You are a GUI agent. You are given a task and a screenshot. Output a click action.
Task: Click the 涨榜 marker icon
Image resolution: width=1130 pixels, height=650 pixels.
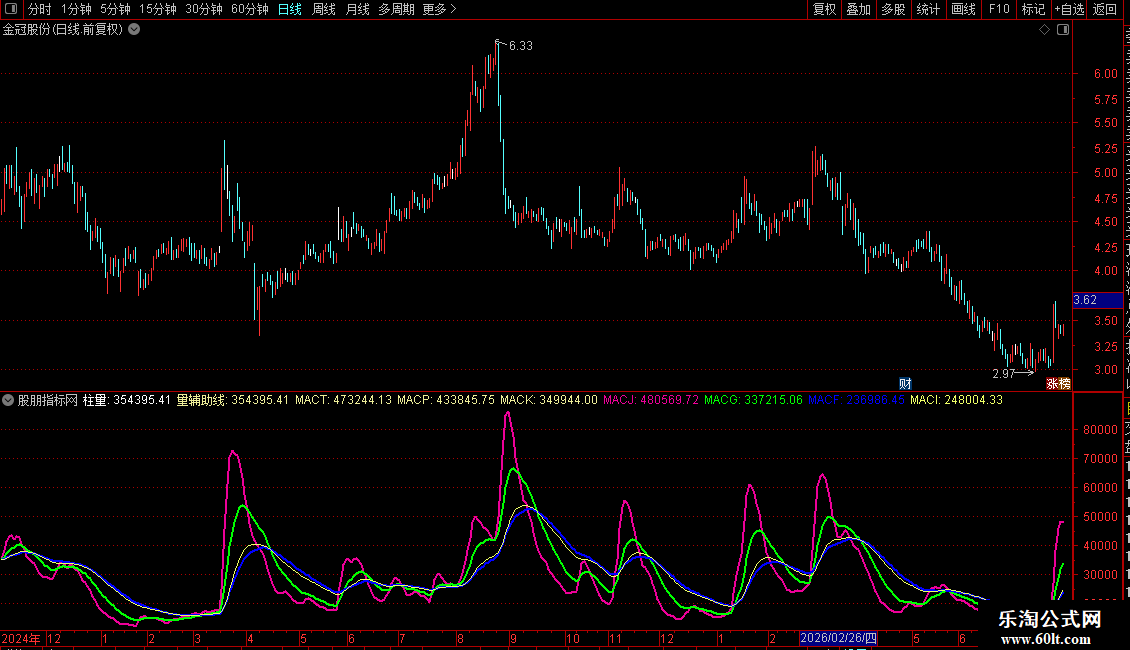point(1058,383)
